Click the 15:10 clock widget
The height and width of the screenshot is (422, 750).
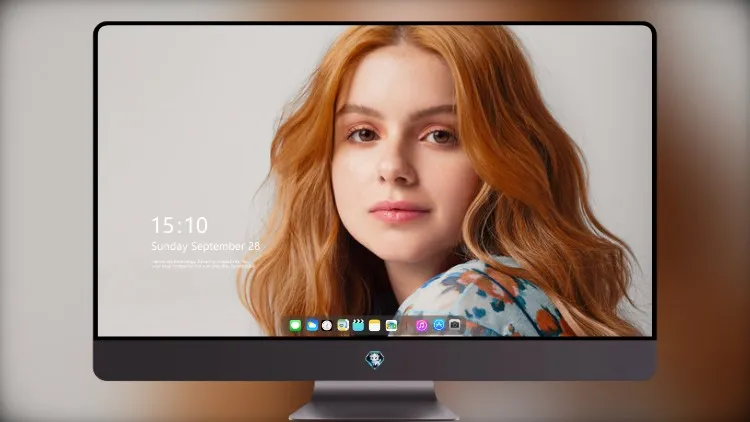point(179,225)
